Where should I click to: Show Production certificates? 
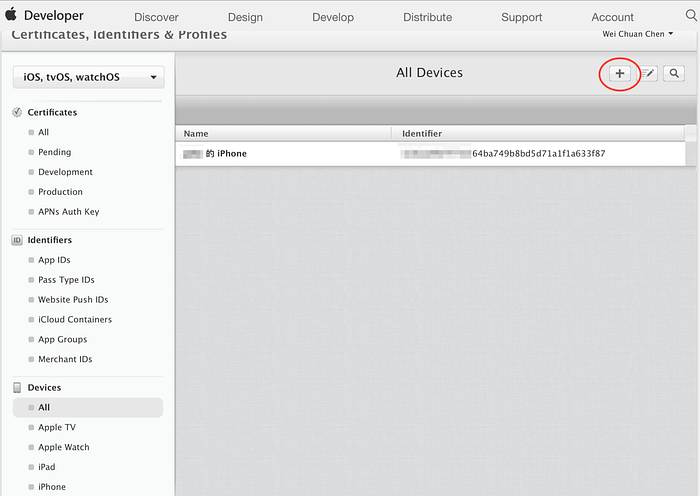pyautogui.click(x=60, y=192)
